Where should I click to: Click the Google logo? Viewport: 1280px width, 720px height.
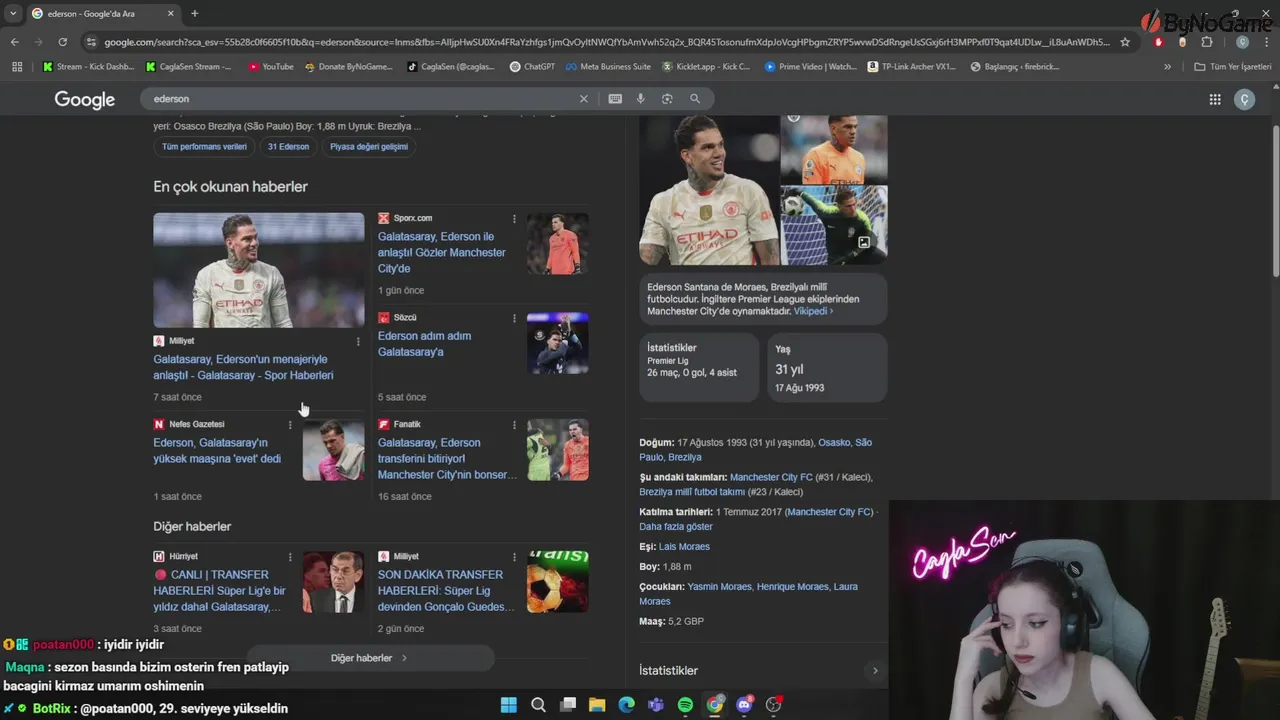click(85, 99)
